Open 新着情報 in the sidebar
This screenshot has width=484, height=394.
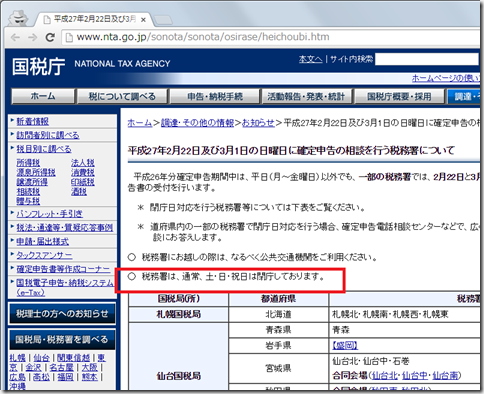pyautogui.click(x=33, y=122)
